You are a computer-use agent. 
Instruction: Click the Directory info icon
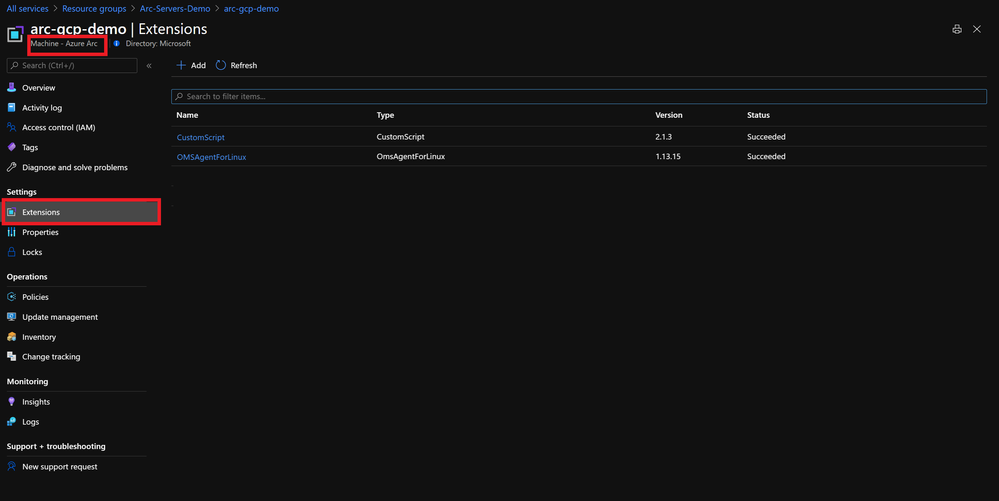117,43
